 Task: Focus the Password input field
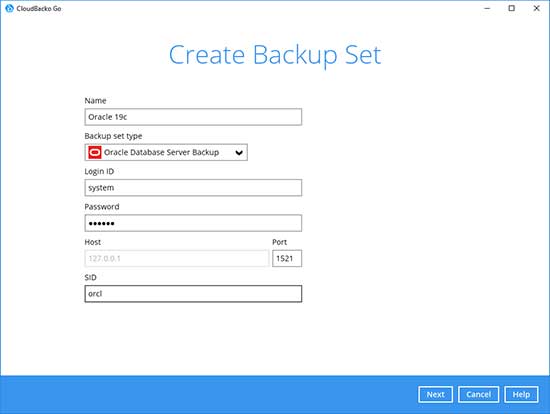(x=193, y=223)
